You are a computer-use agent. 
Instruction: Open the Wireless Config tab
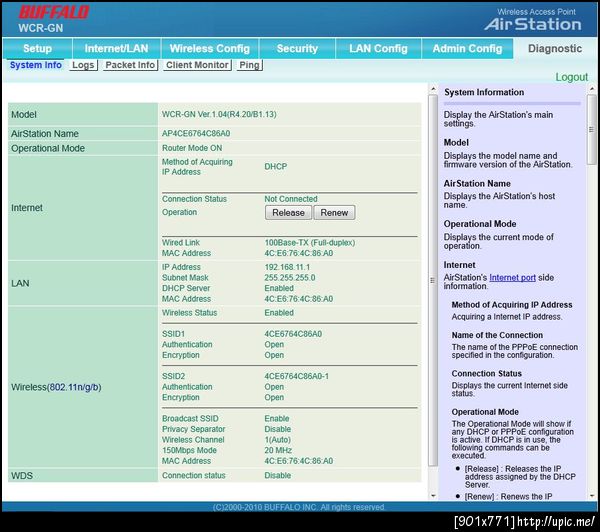click(x=210, y=49)
